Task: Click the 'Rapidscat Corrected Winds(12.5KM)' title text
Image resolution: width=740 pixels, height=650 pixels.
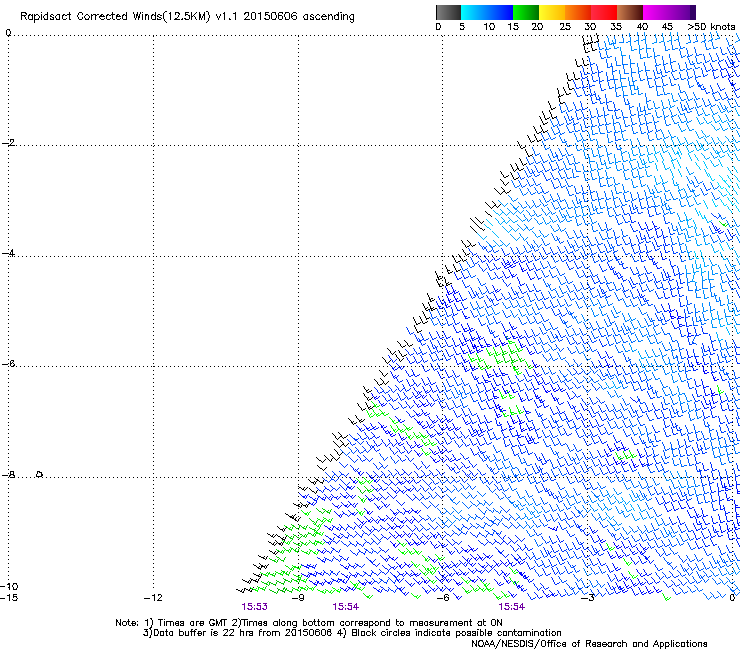Action: click(115, 17)
